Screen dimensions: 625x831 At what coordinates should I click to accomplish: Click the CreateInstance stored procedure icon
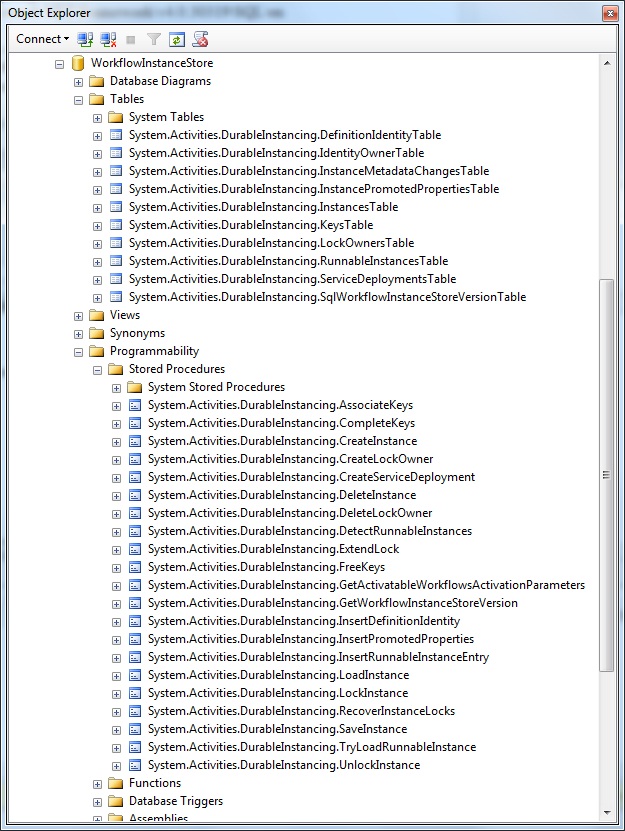click(x=135, y=442)
